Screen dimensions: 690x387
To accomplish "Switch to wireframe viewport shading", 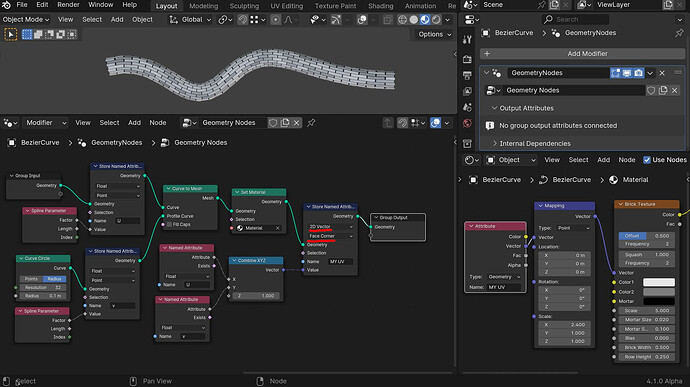I will pyautogui.click(x=402, y=20).
